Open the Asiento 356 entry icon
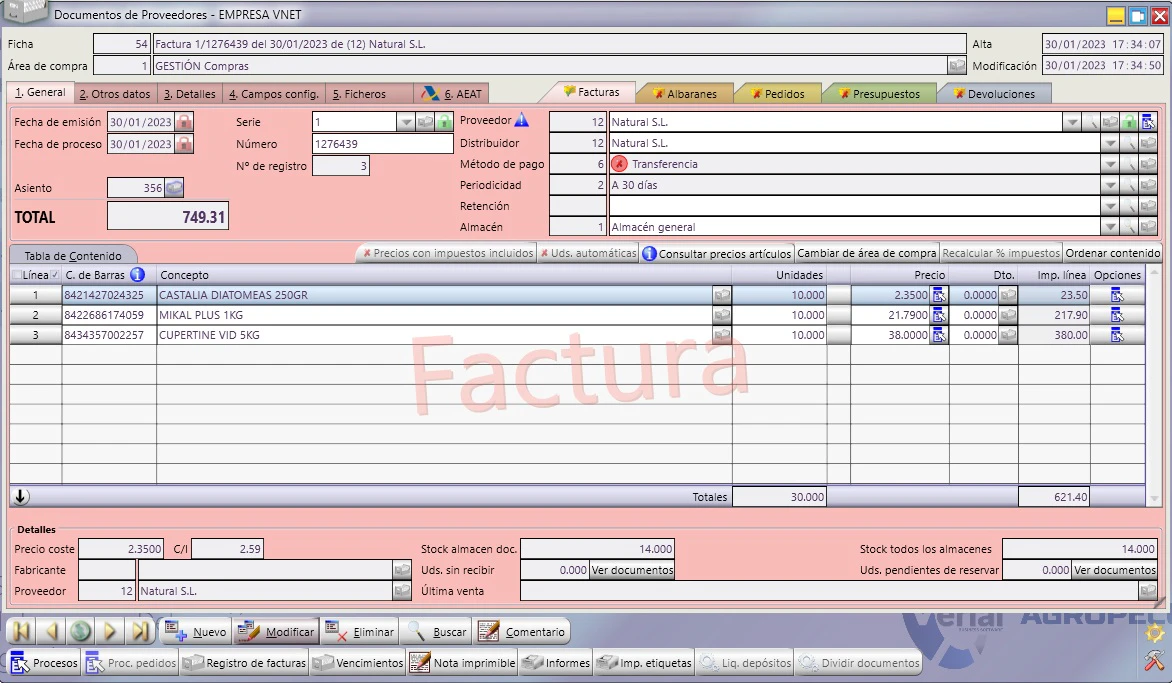 tap(174, 188)
